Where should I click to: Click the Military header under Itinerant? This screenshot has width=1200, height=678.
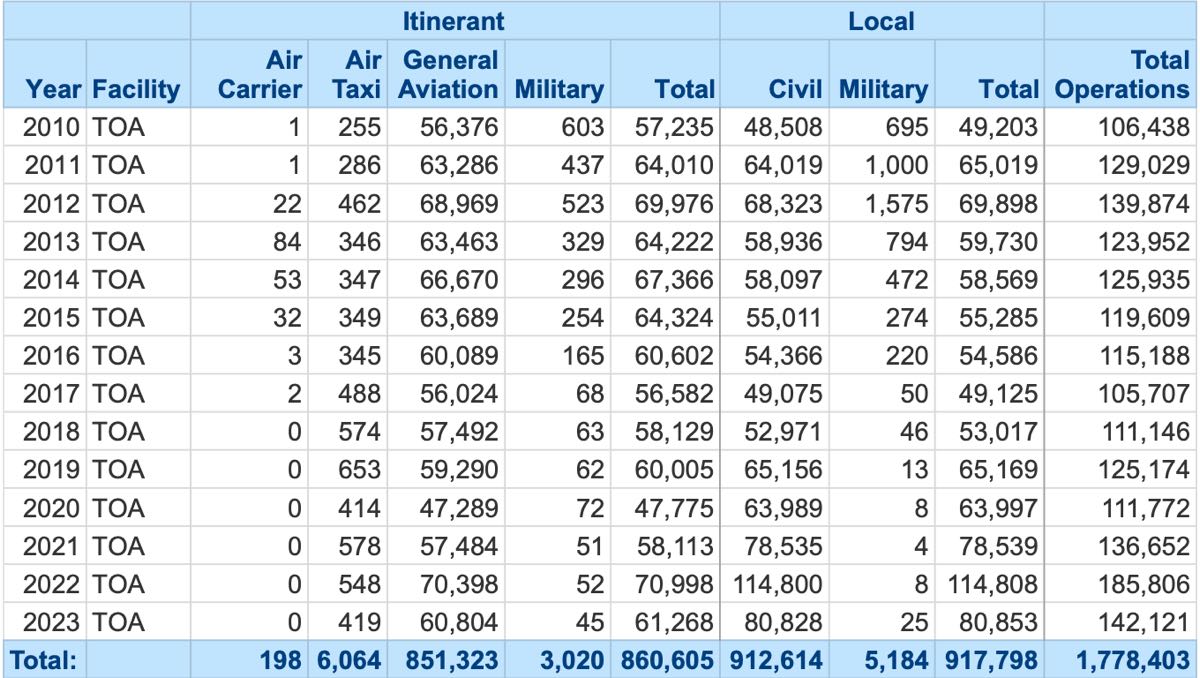click(559, 89)
